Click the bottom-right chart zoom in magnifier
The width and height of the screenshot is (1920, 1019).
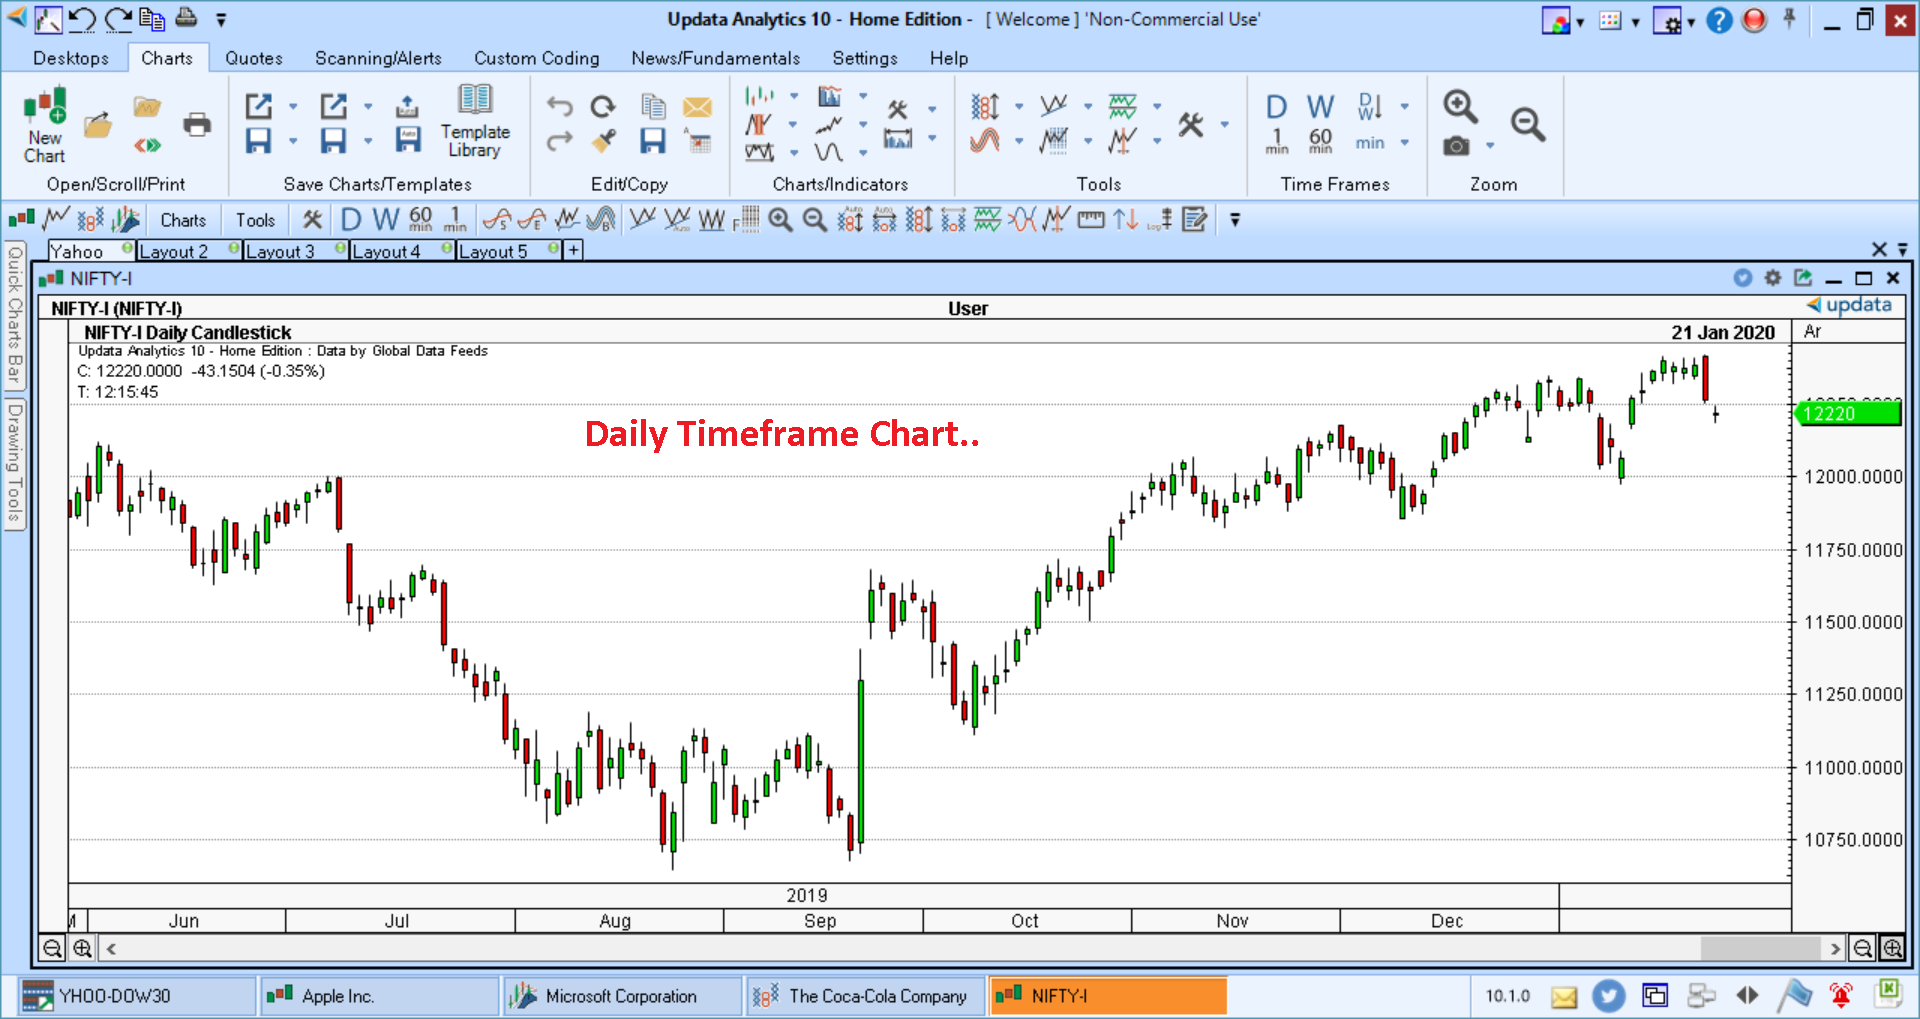click(1892, 948)
